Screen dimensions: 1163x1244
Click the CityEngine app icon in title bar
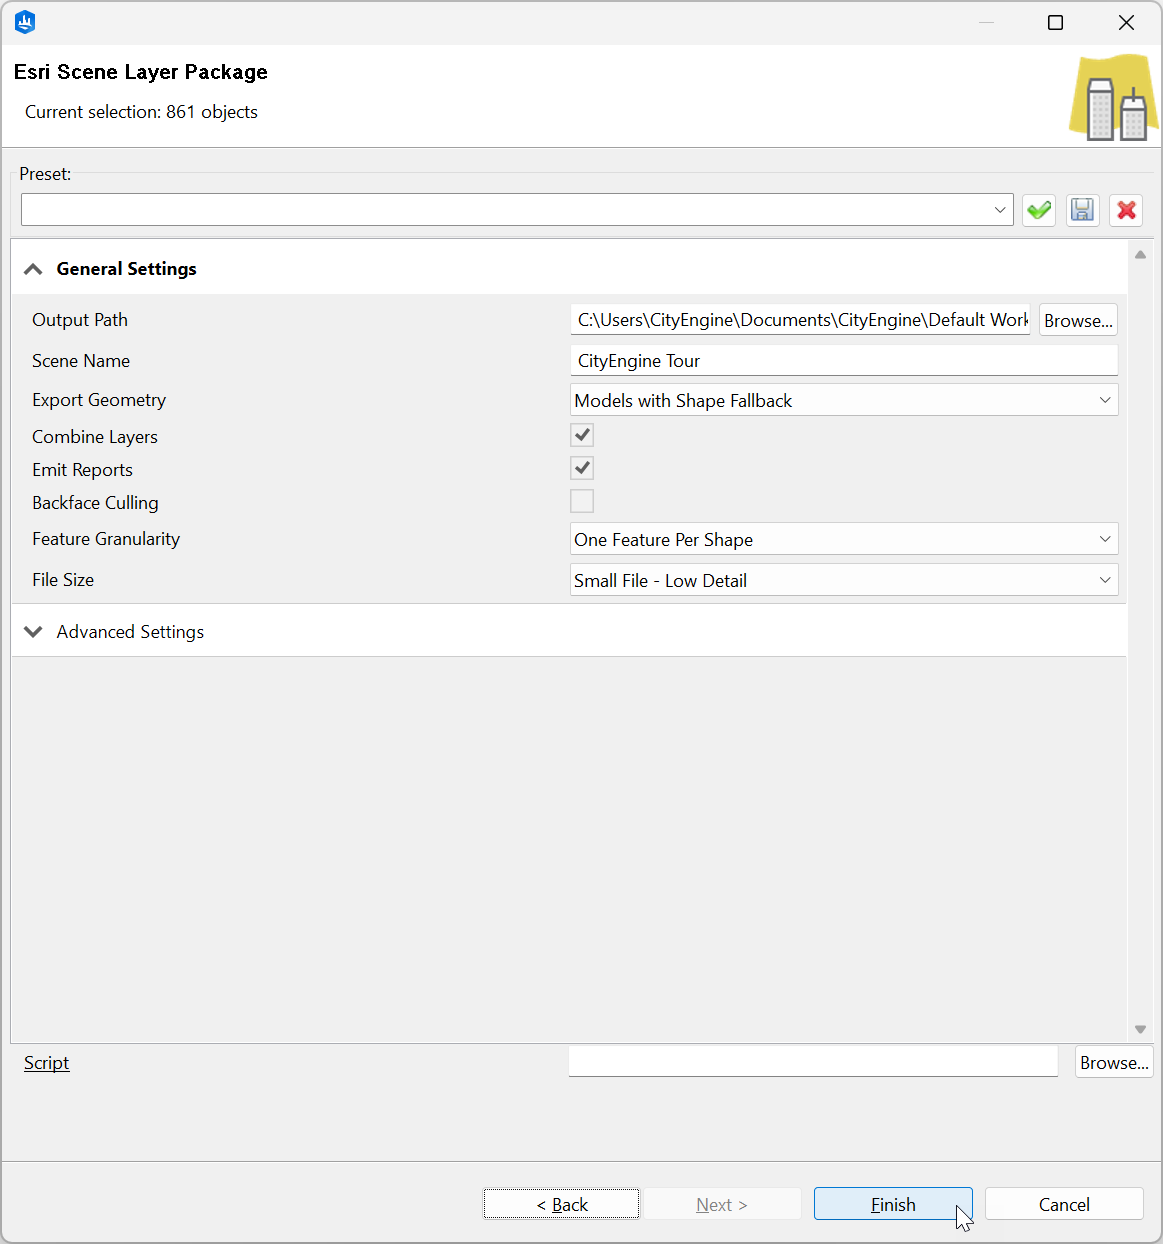click(x=25, y=22)
